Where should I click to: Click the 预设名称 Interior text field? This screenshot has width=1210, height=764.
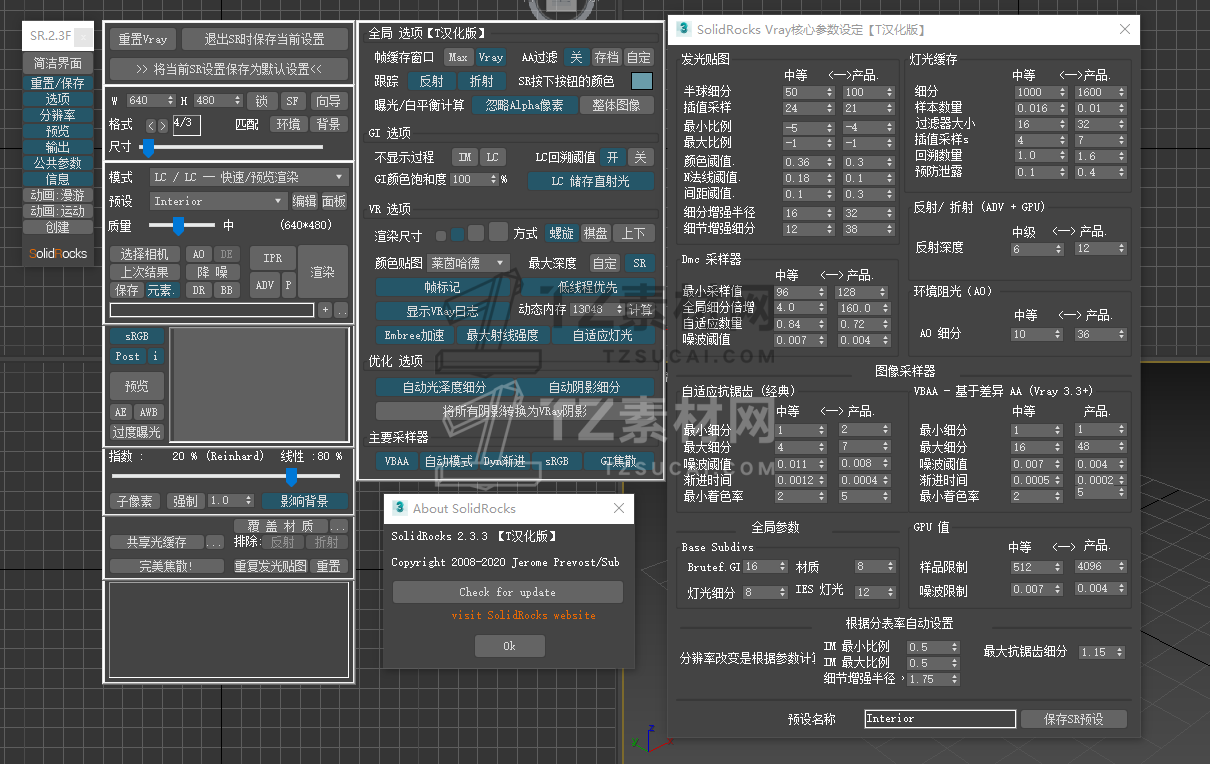939,718
